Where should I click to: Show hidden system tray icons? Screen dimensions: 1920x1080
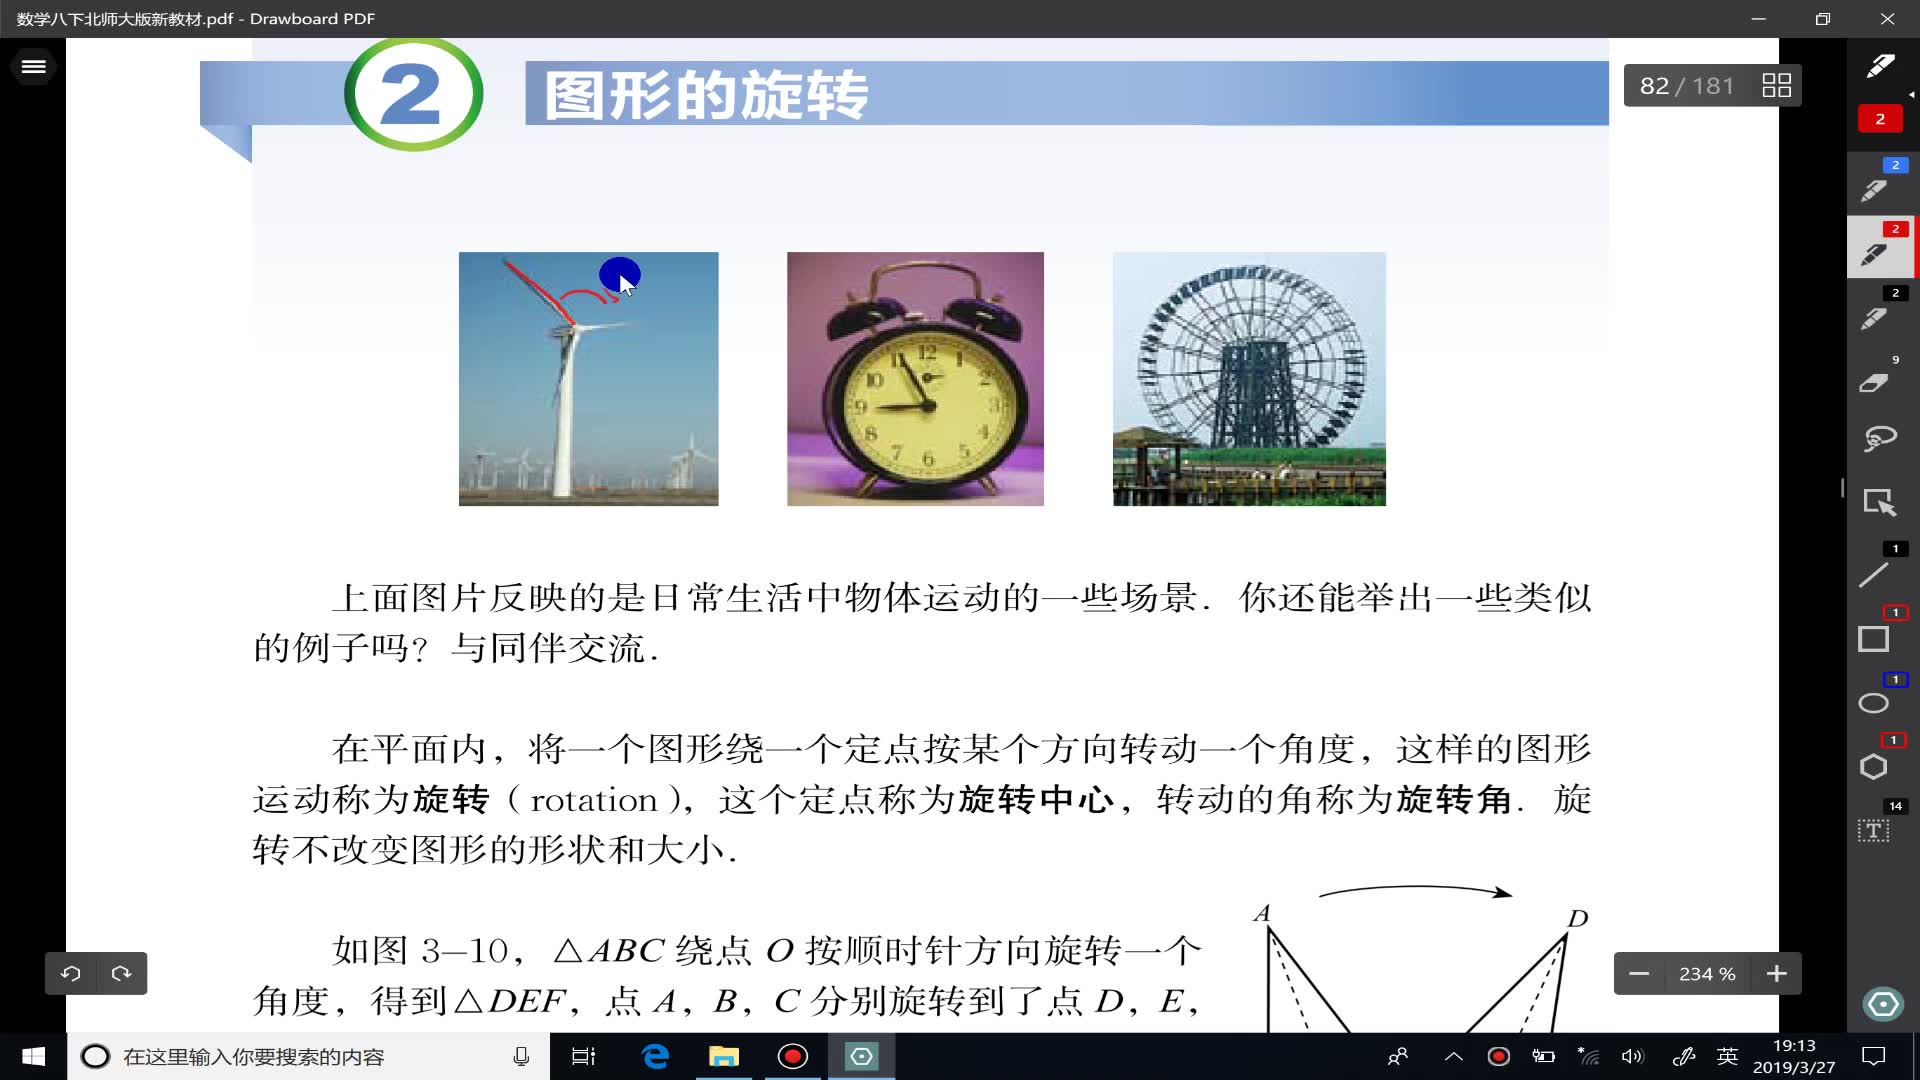(x=1453, y=1056)
